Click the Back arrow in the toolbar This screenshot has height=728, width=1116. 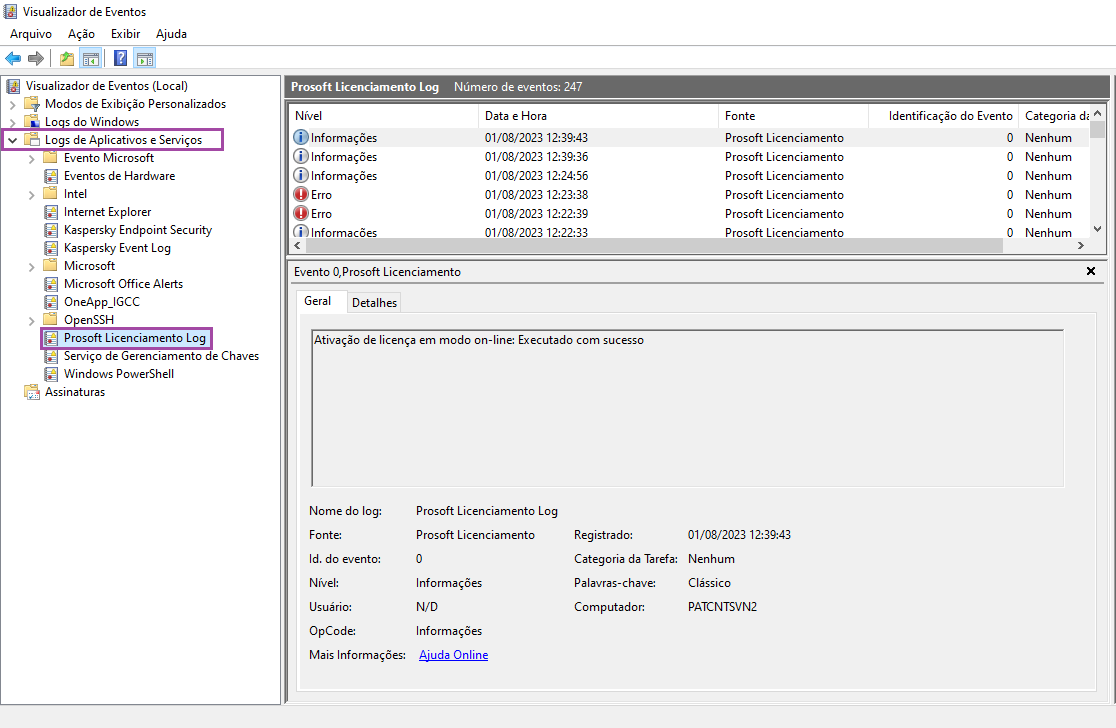13,58
